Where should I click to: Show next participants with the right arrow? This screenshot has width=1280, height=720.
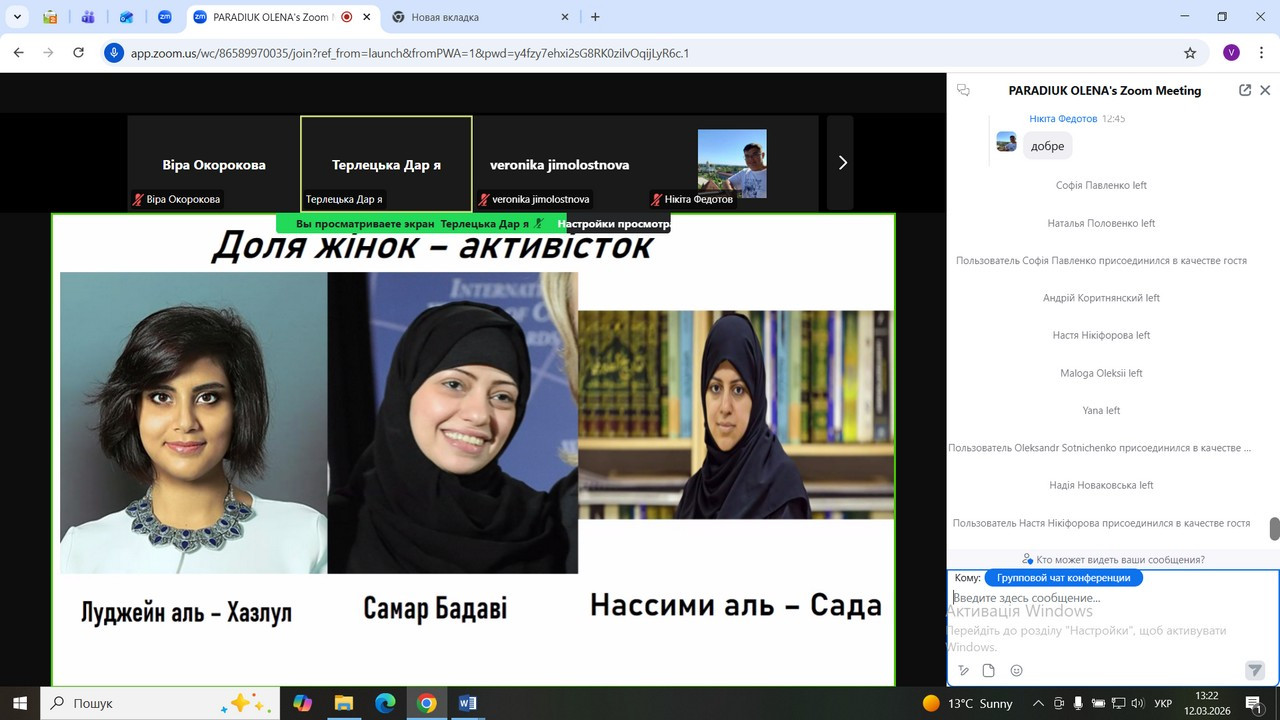click(842, 163)
